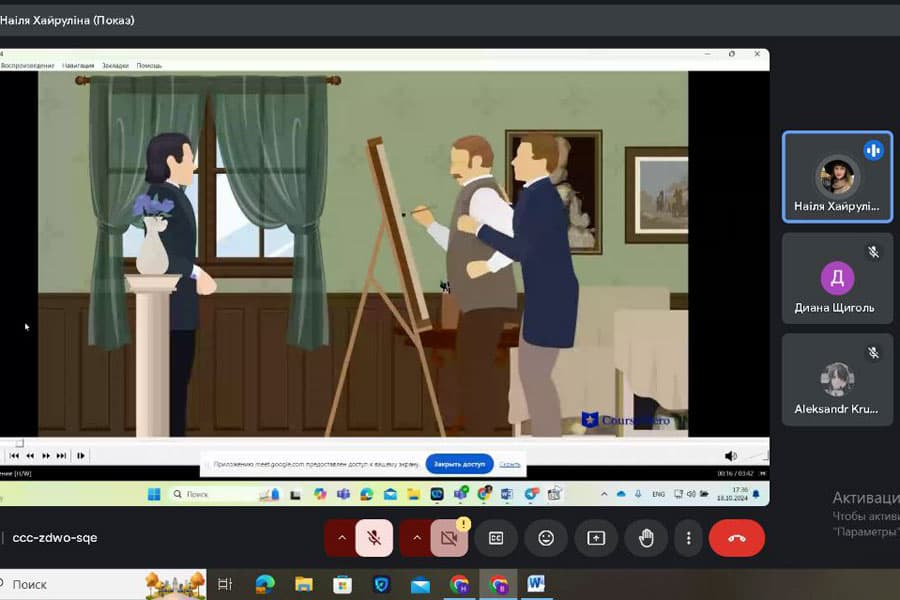Screen dimensions: 900x600
Task: Click the Edge icon in taskbar
Action: [x=265, y=584]
